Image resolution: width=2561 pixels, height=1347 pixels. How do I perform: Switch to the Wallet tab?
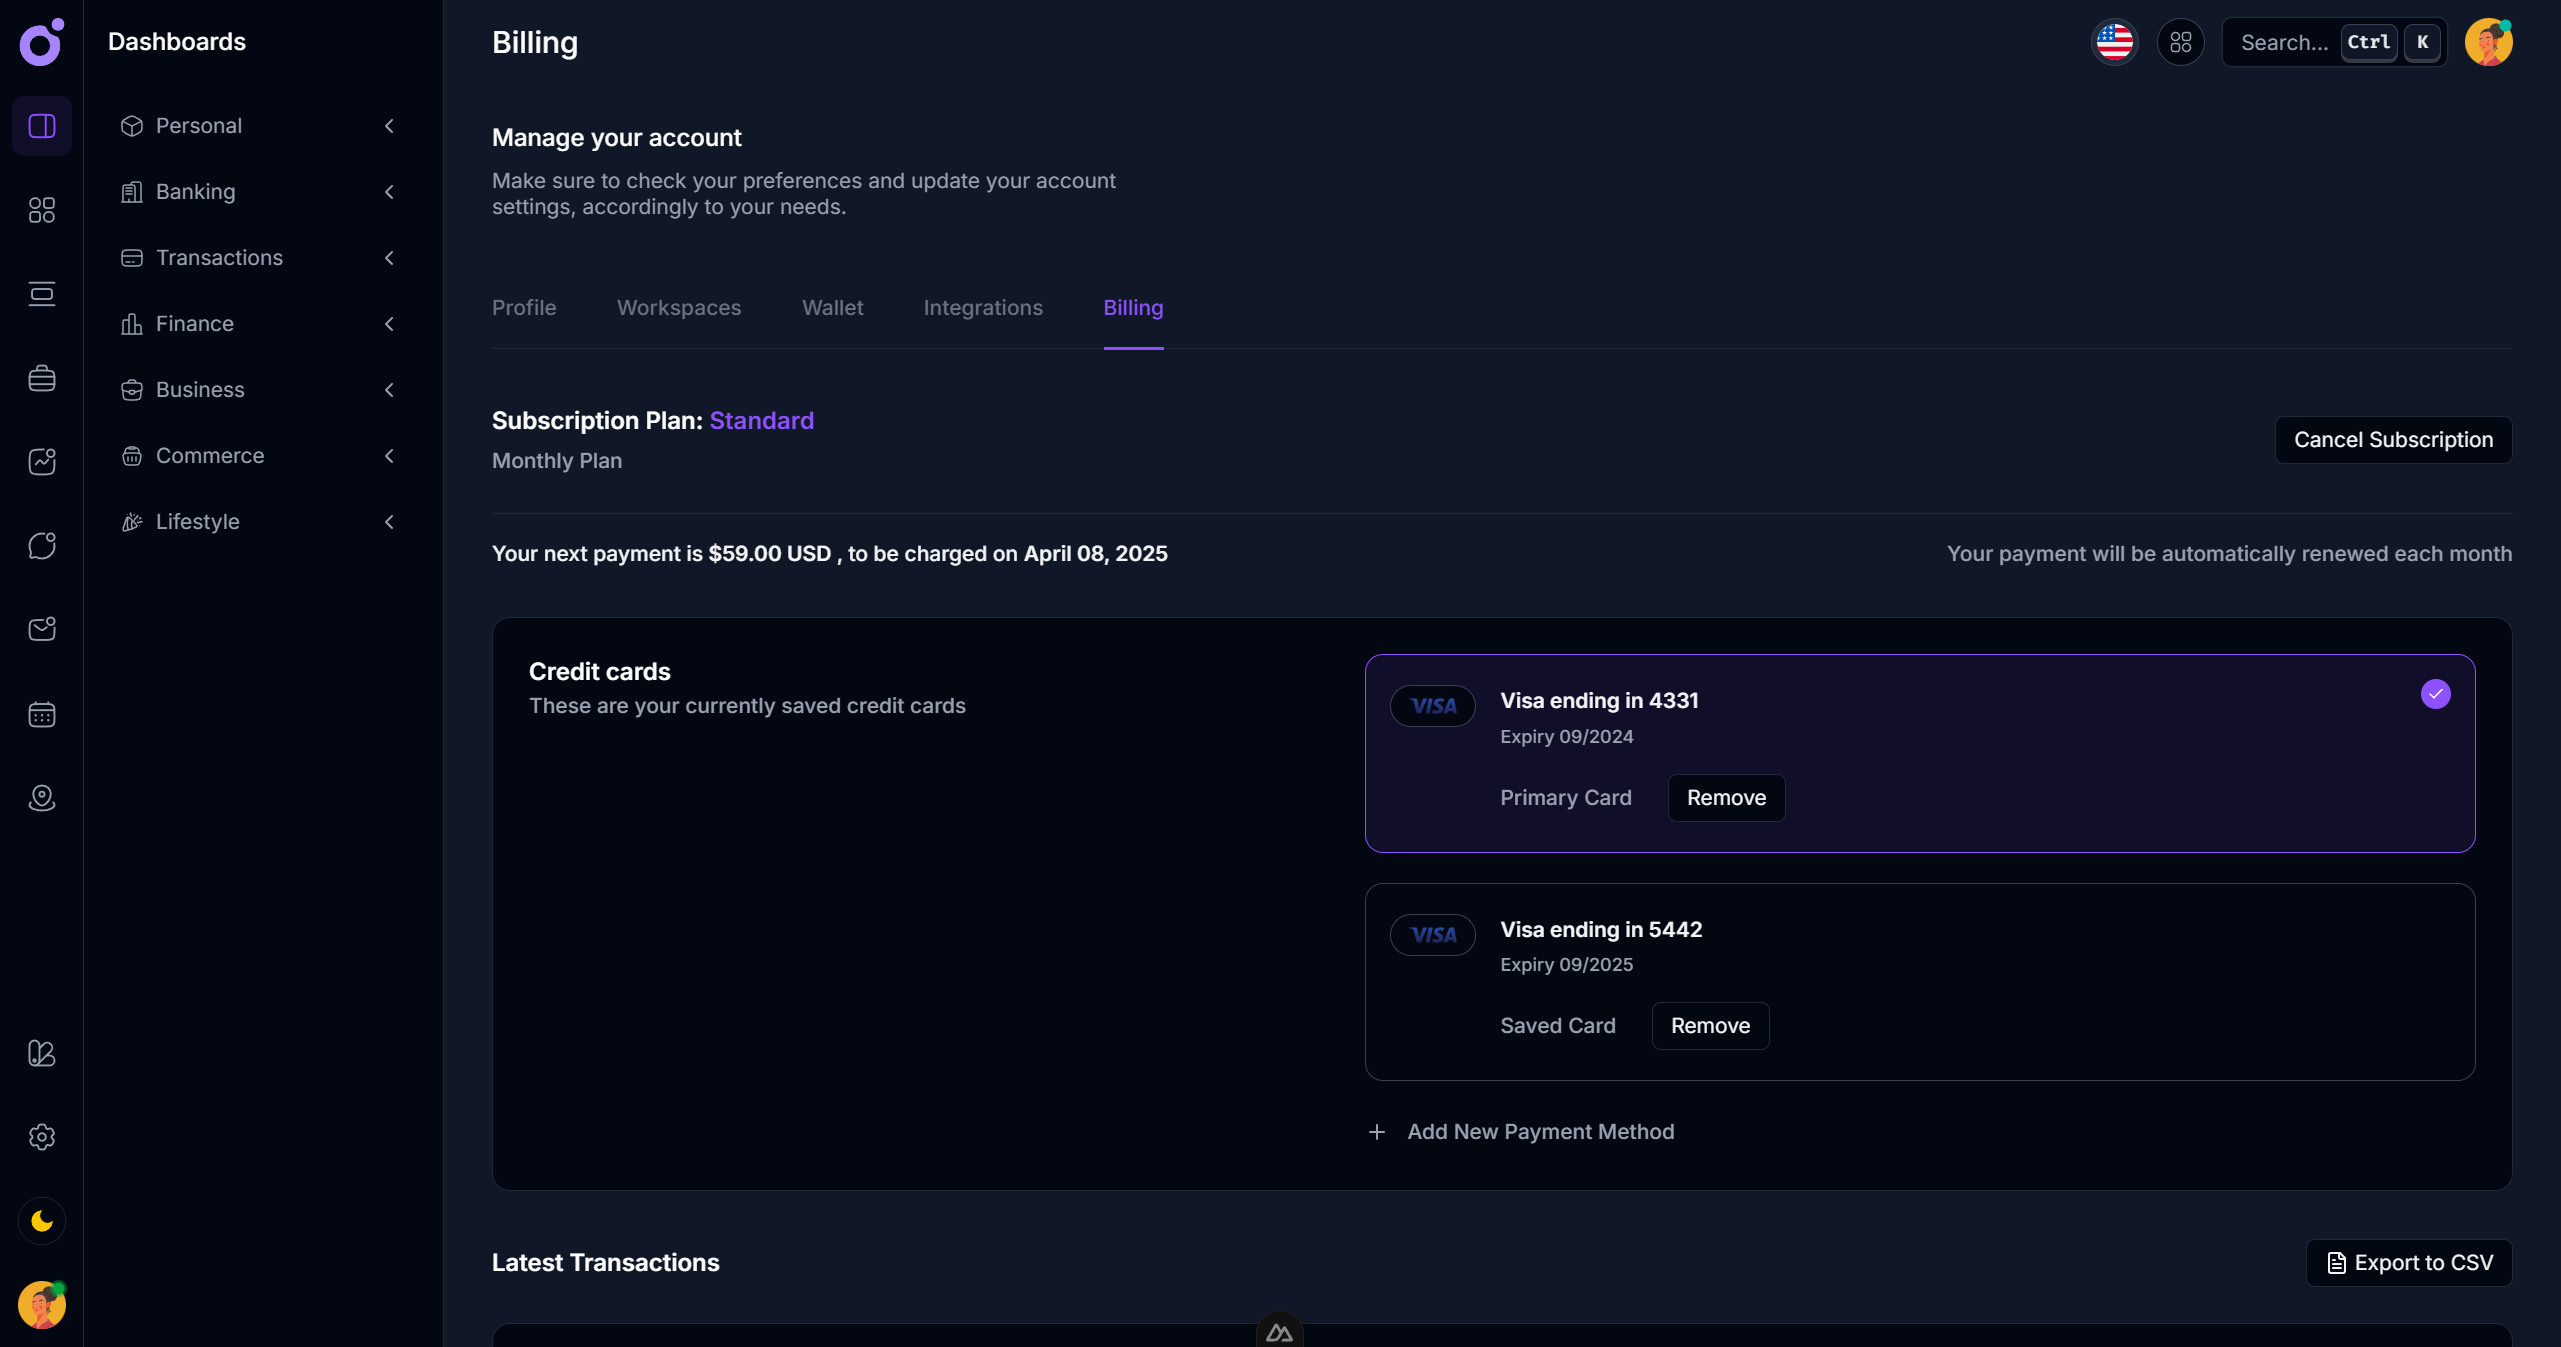(x=832, y=308)
